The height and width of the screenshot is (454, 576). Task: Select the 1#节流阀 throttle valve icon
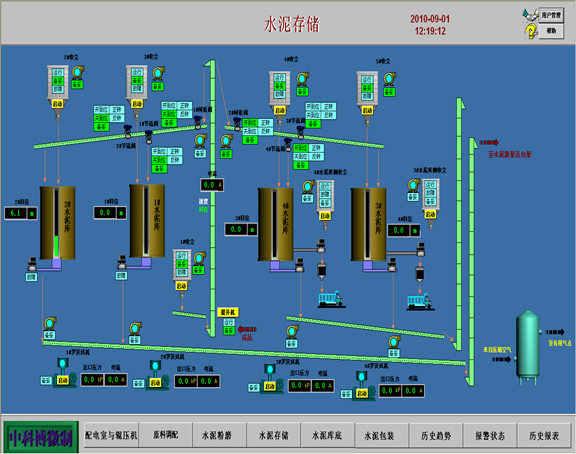click(149, 137)
